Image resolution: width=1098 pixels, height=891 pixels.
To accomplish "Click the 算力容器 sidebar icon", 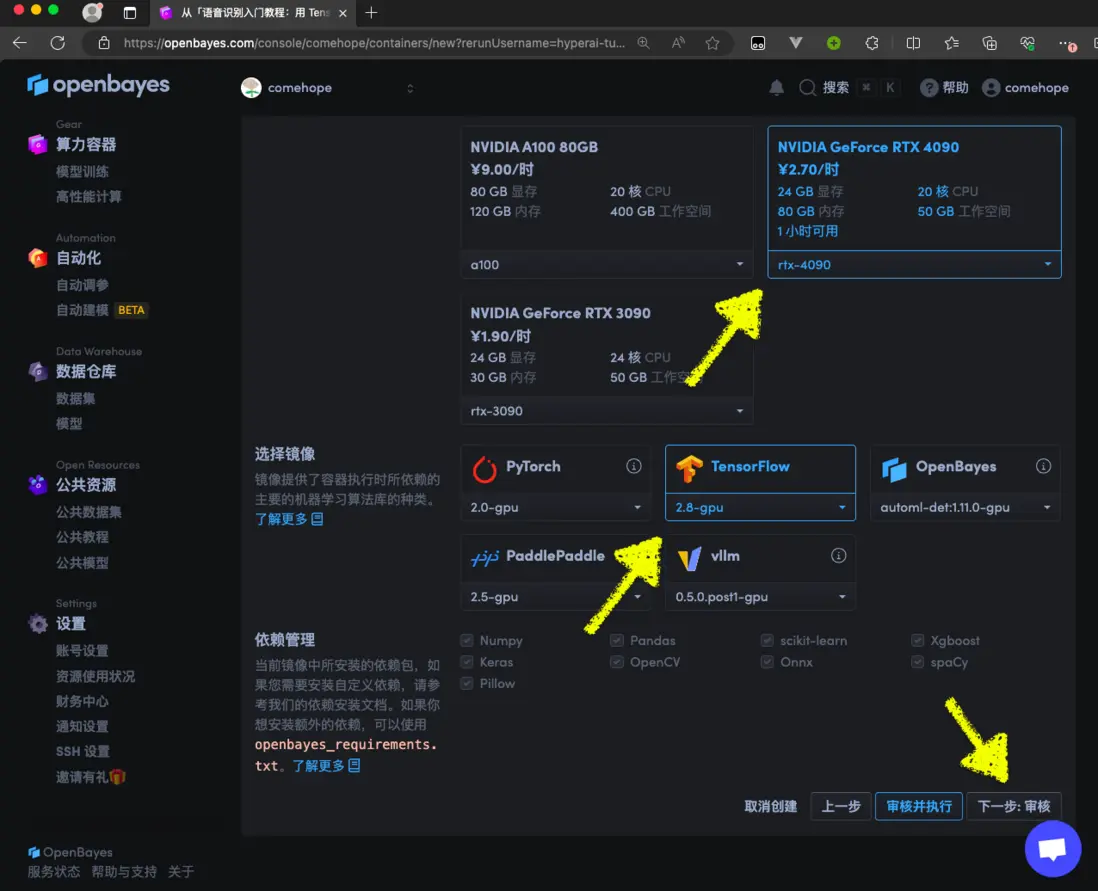I will click(x=38, y=144).
